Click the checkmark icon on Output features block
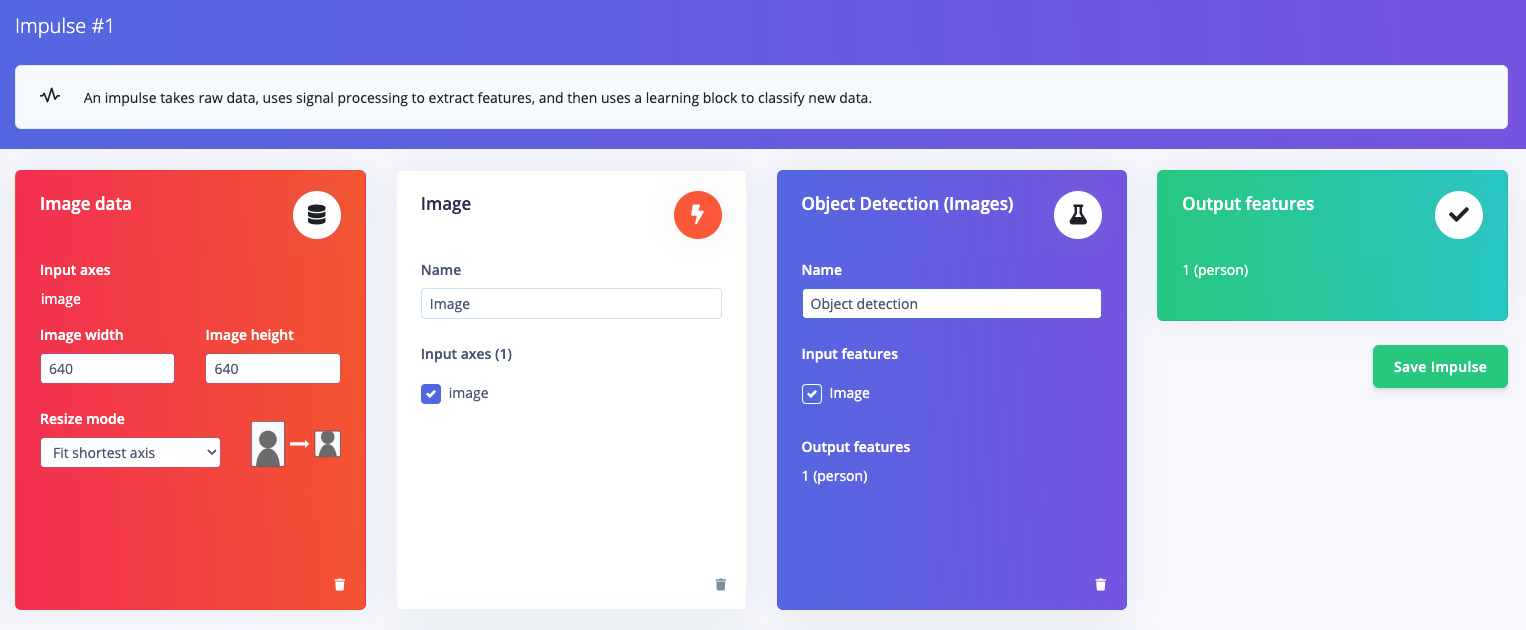Image resolution: width=1526 pixels, height=630 pixels. click(1459, 215)
